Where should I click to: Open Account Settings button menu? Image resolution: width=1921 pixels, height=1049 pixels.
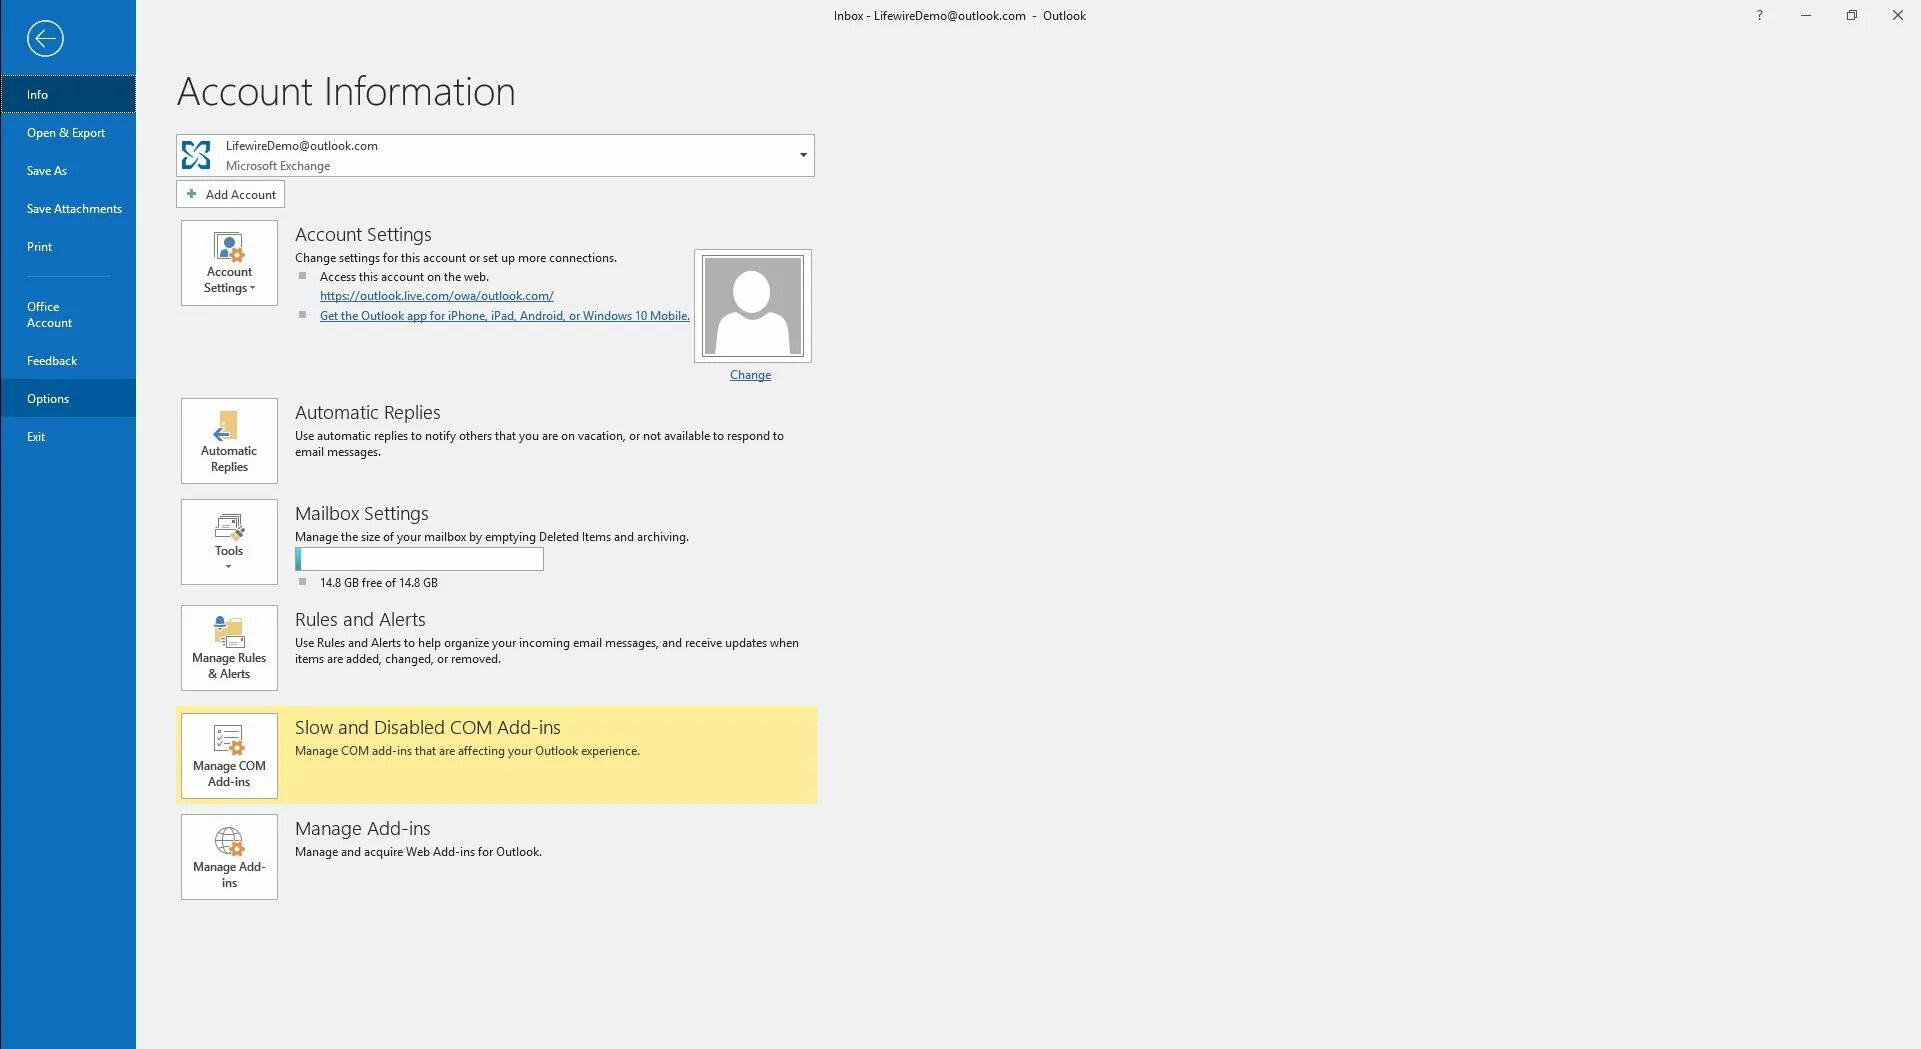point(229,263)
